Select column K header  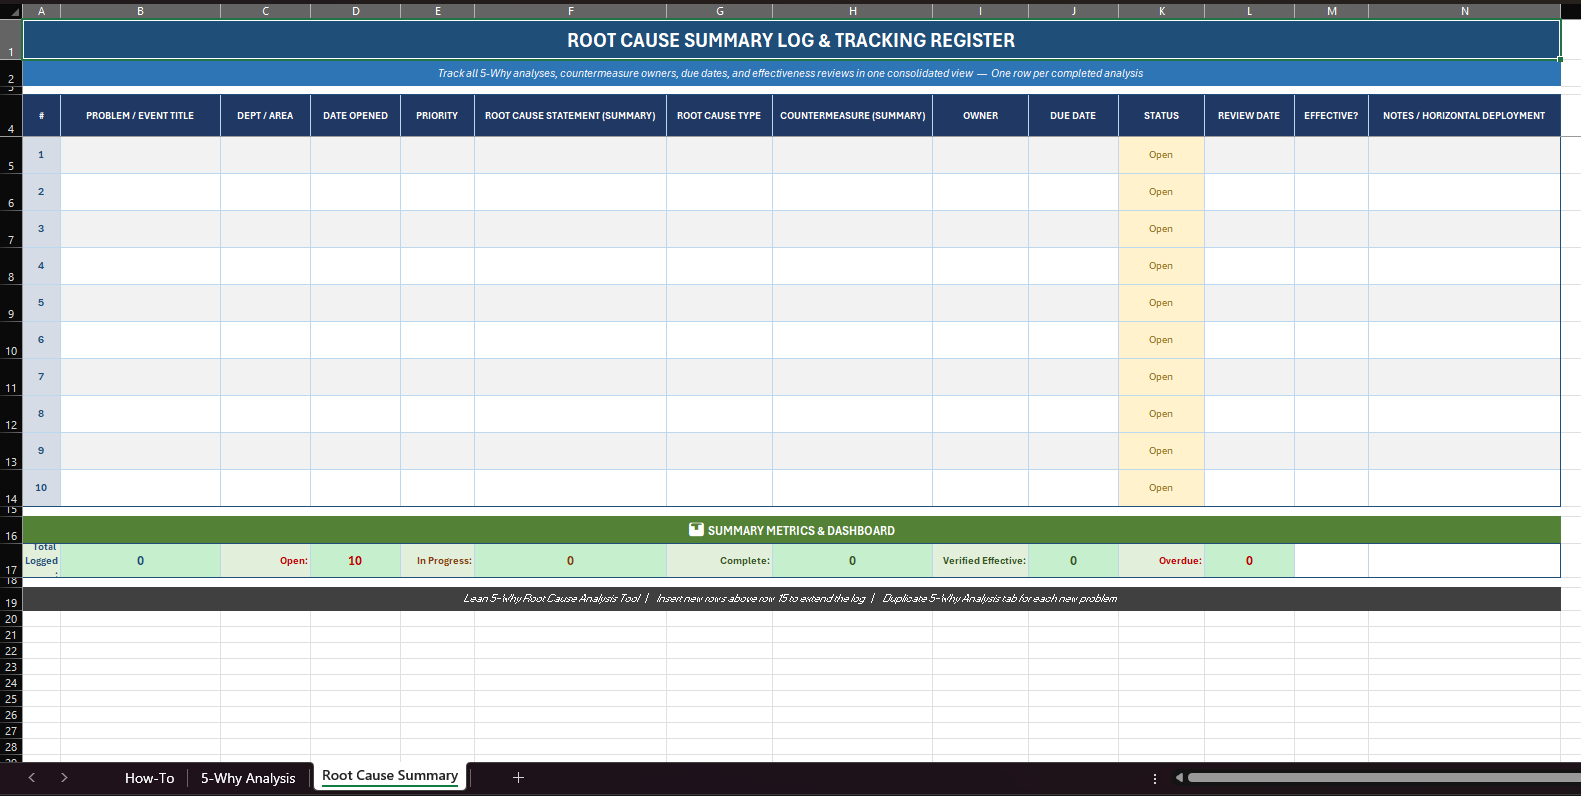coord(1161,11)
